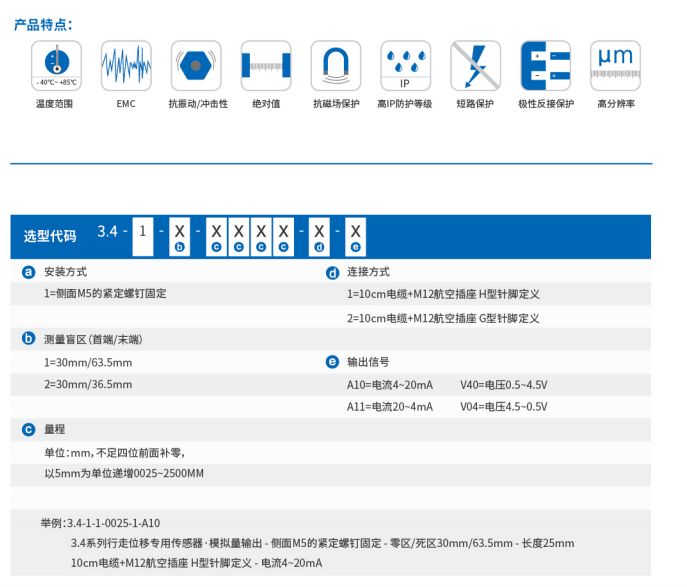This screenshot has height=587, width=687.
Task: Click the temperature range thermometer icon
Action: click(x=56, y=66)
